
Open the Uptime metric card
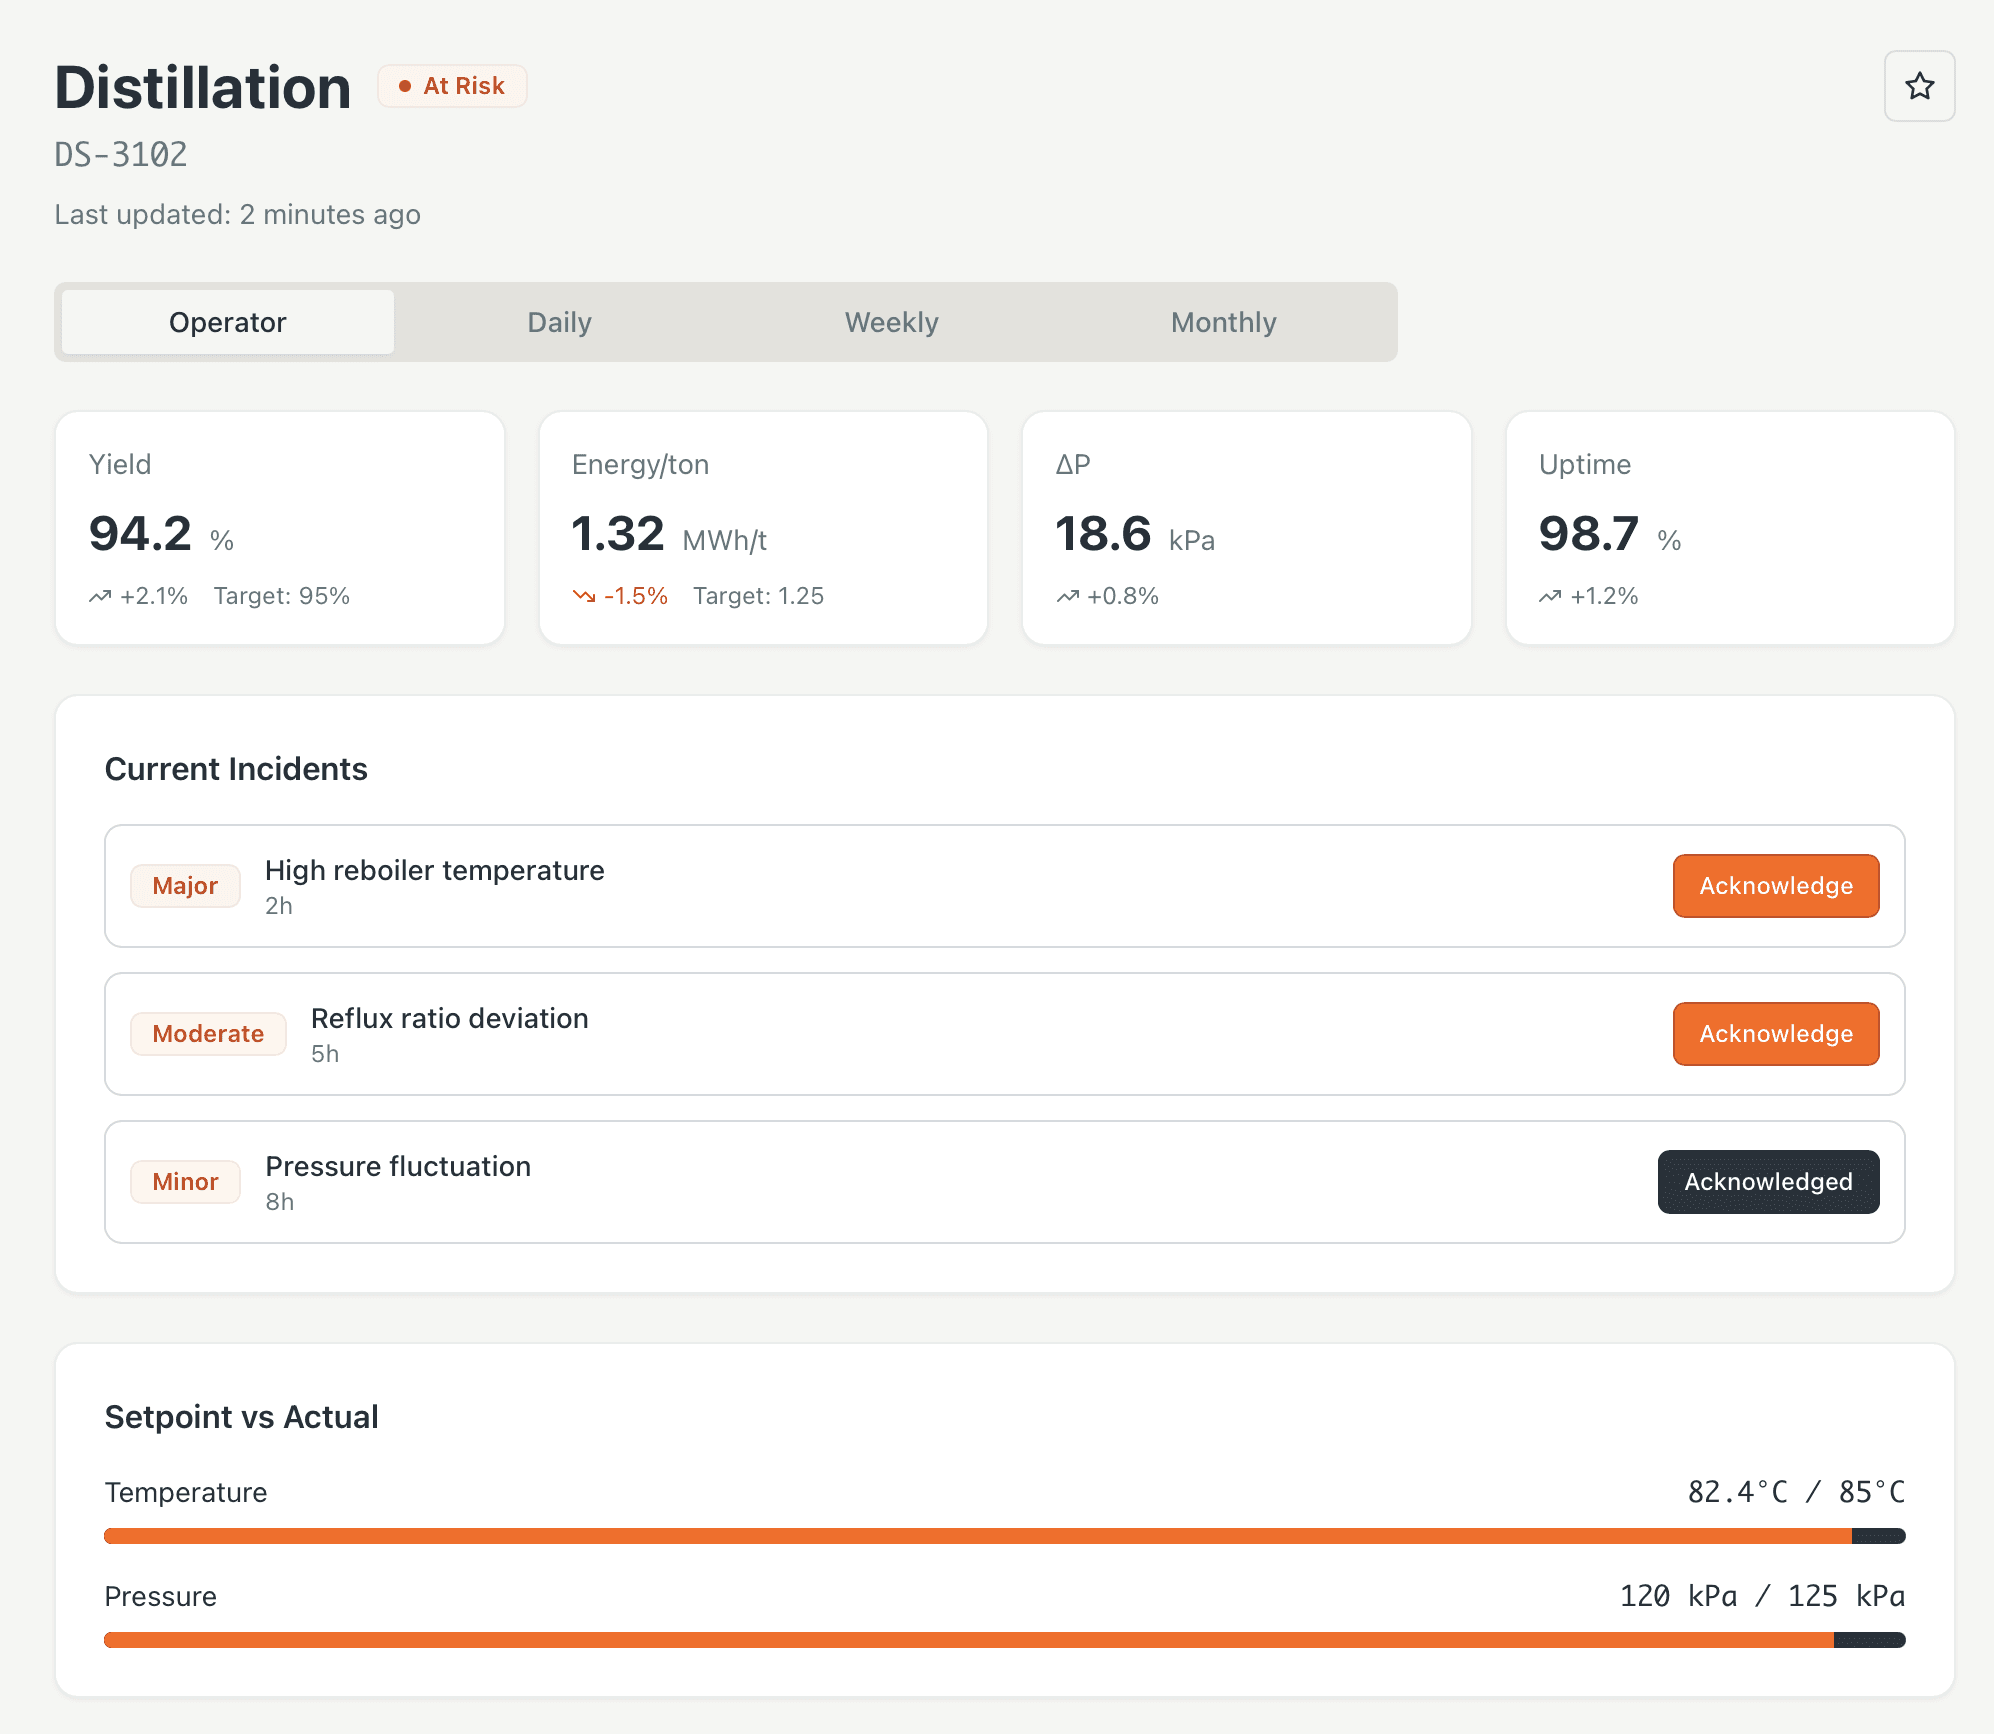(1730, 528)
